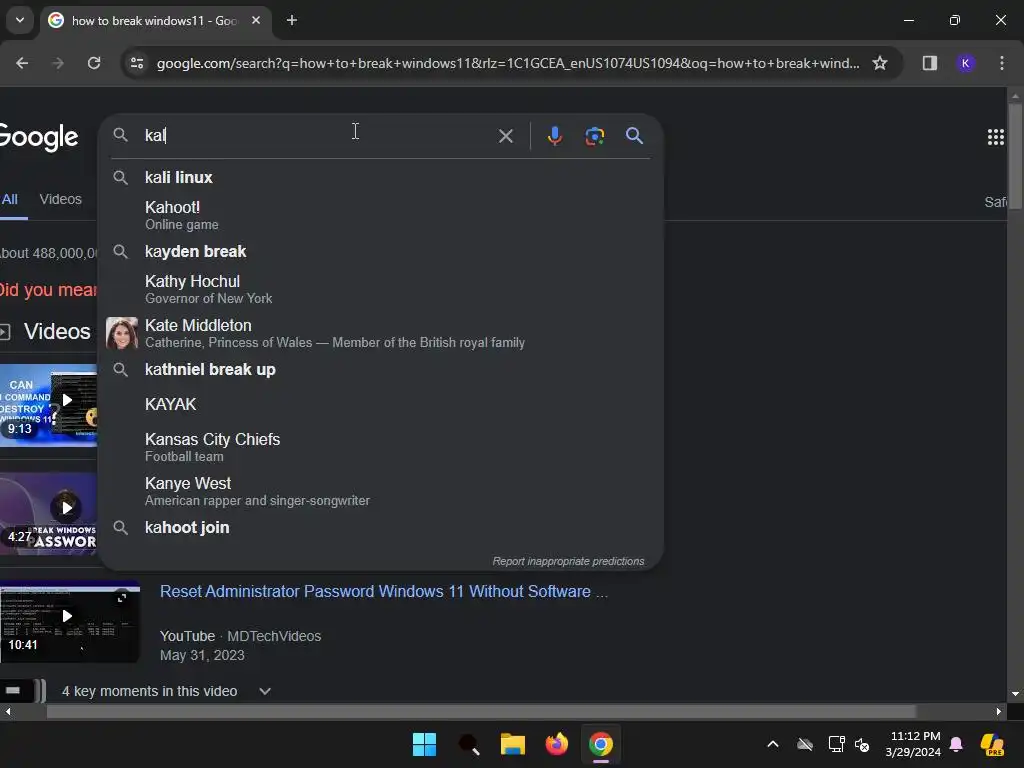Viewport: 1024px width, 768px height.
Task: Select the 'kali linux' suggestion
Action: (381, 178)
